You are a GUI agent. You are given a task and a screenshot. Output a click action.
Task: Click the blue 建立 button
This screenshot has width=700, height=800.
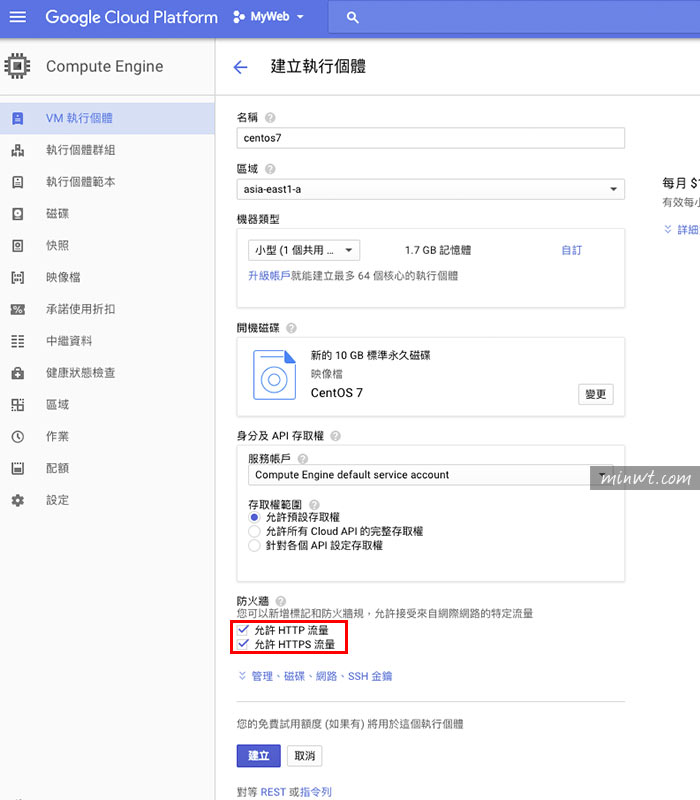point(259,756)
